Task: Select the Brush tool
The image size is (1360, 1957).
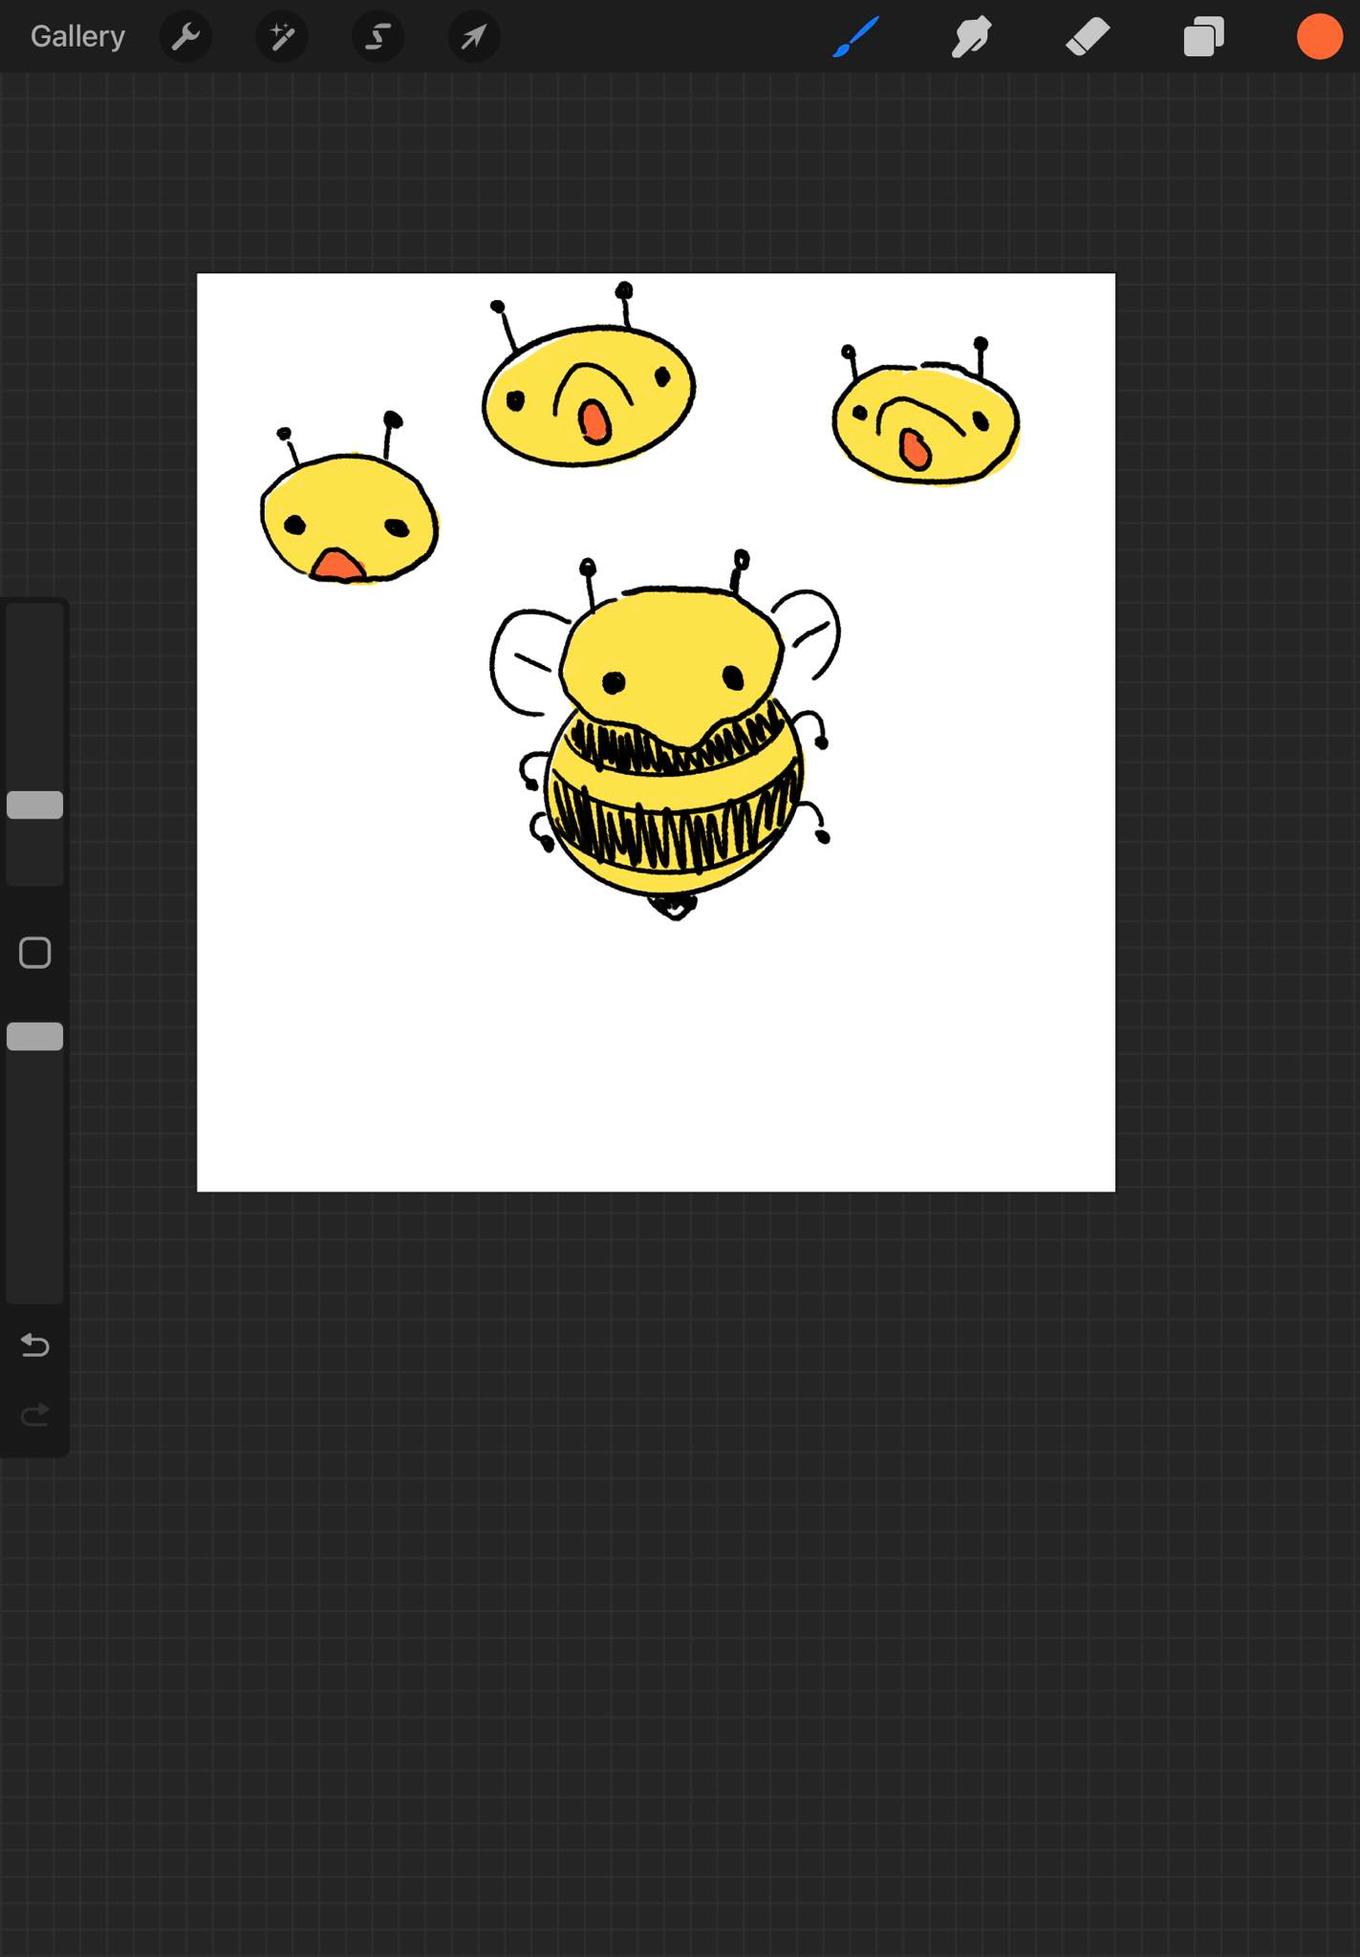Action: [856, 37]
